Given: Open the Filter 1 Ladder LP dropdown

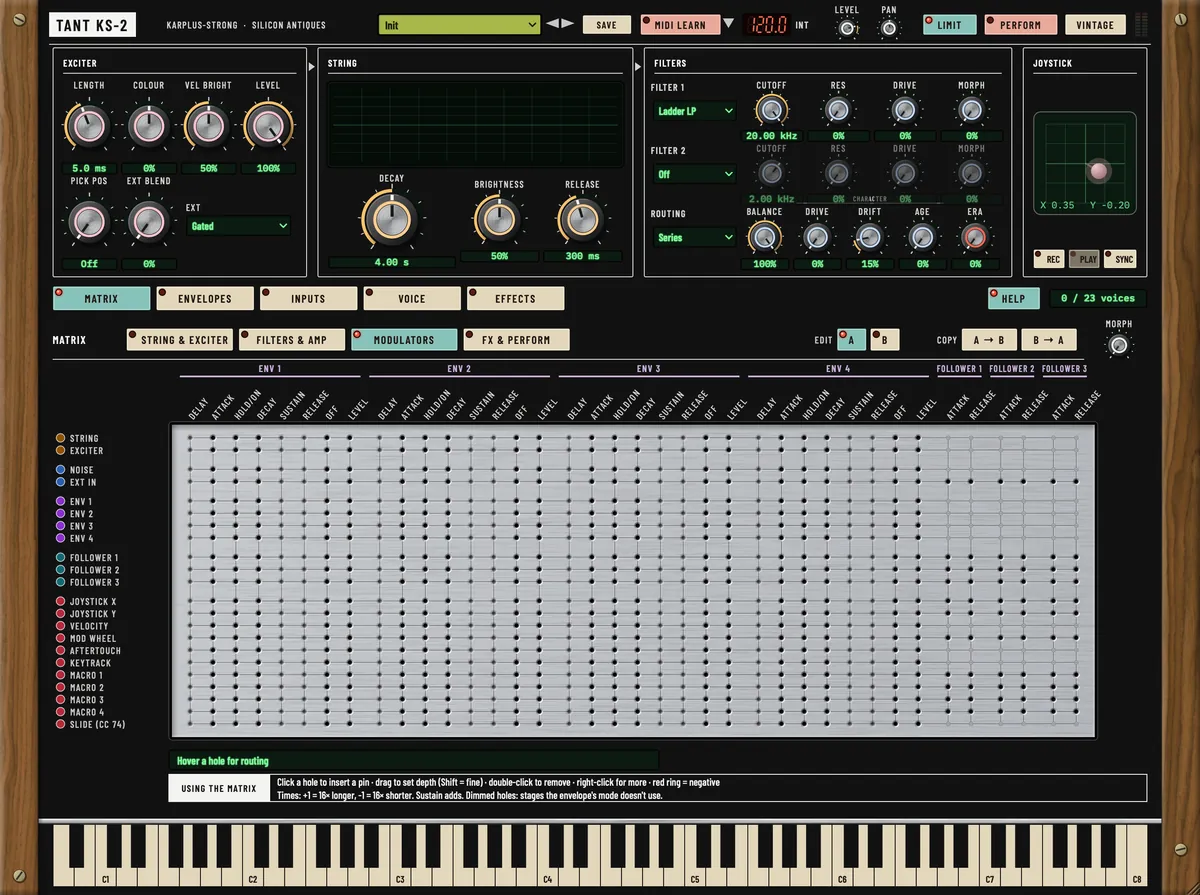Looking at the screenshot, I should click(694, 111).
